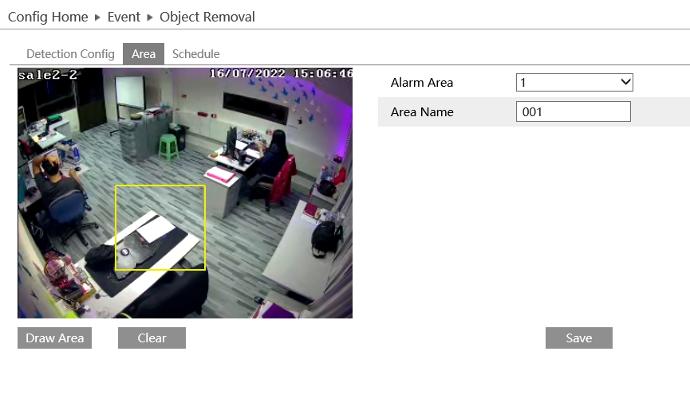Save the area settings

578,338
